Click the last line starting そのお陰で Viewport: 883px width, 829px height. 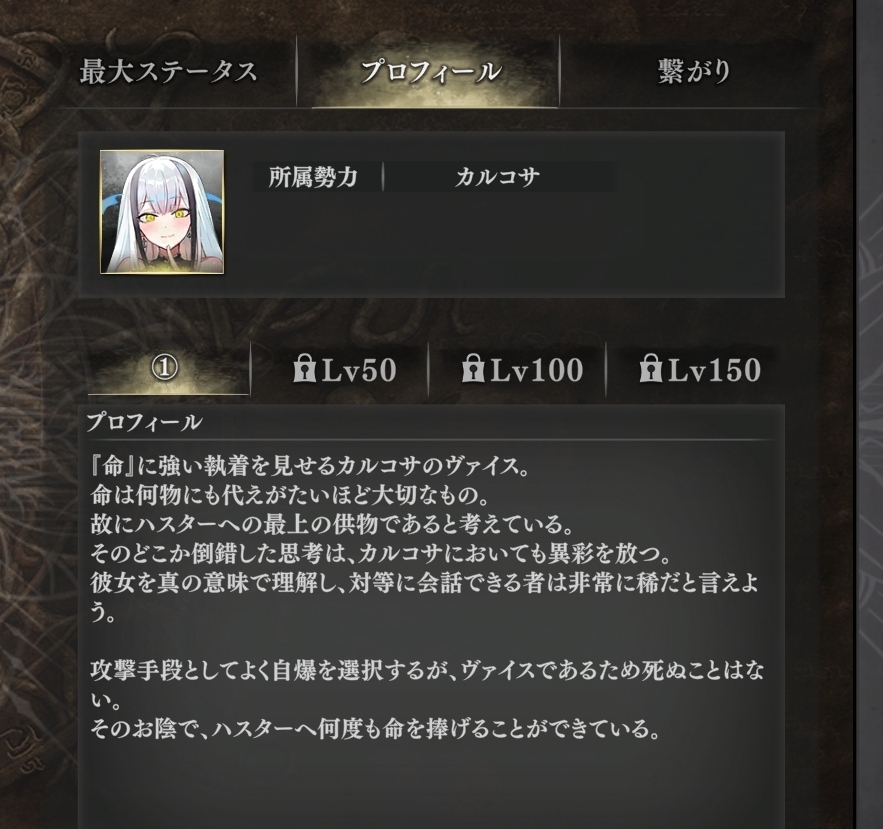click(375, 729)
